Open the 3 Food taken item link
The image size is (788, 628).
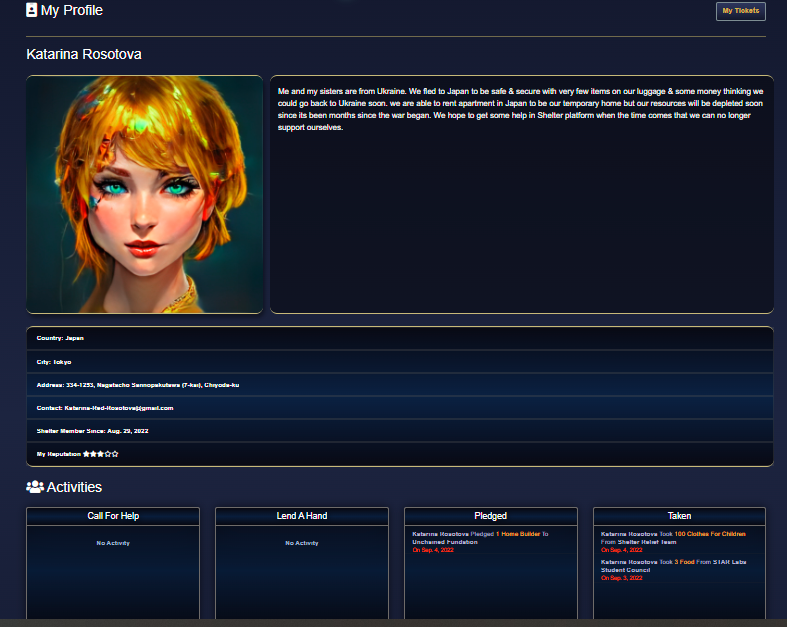point(684,562)
